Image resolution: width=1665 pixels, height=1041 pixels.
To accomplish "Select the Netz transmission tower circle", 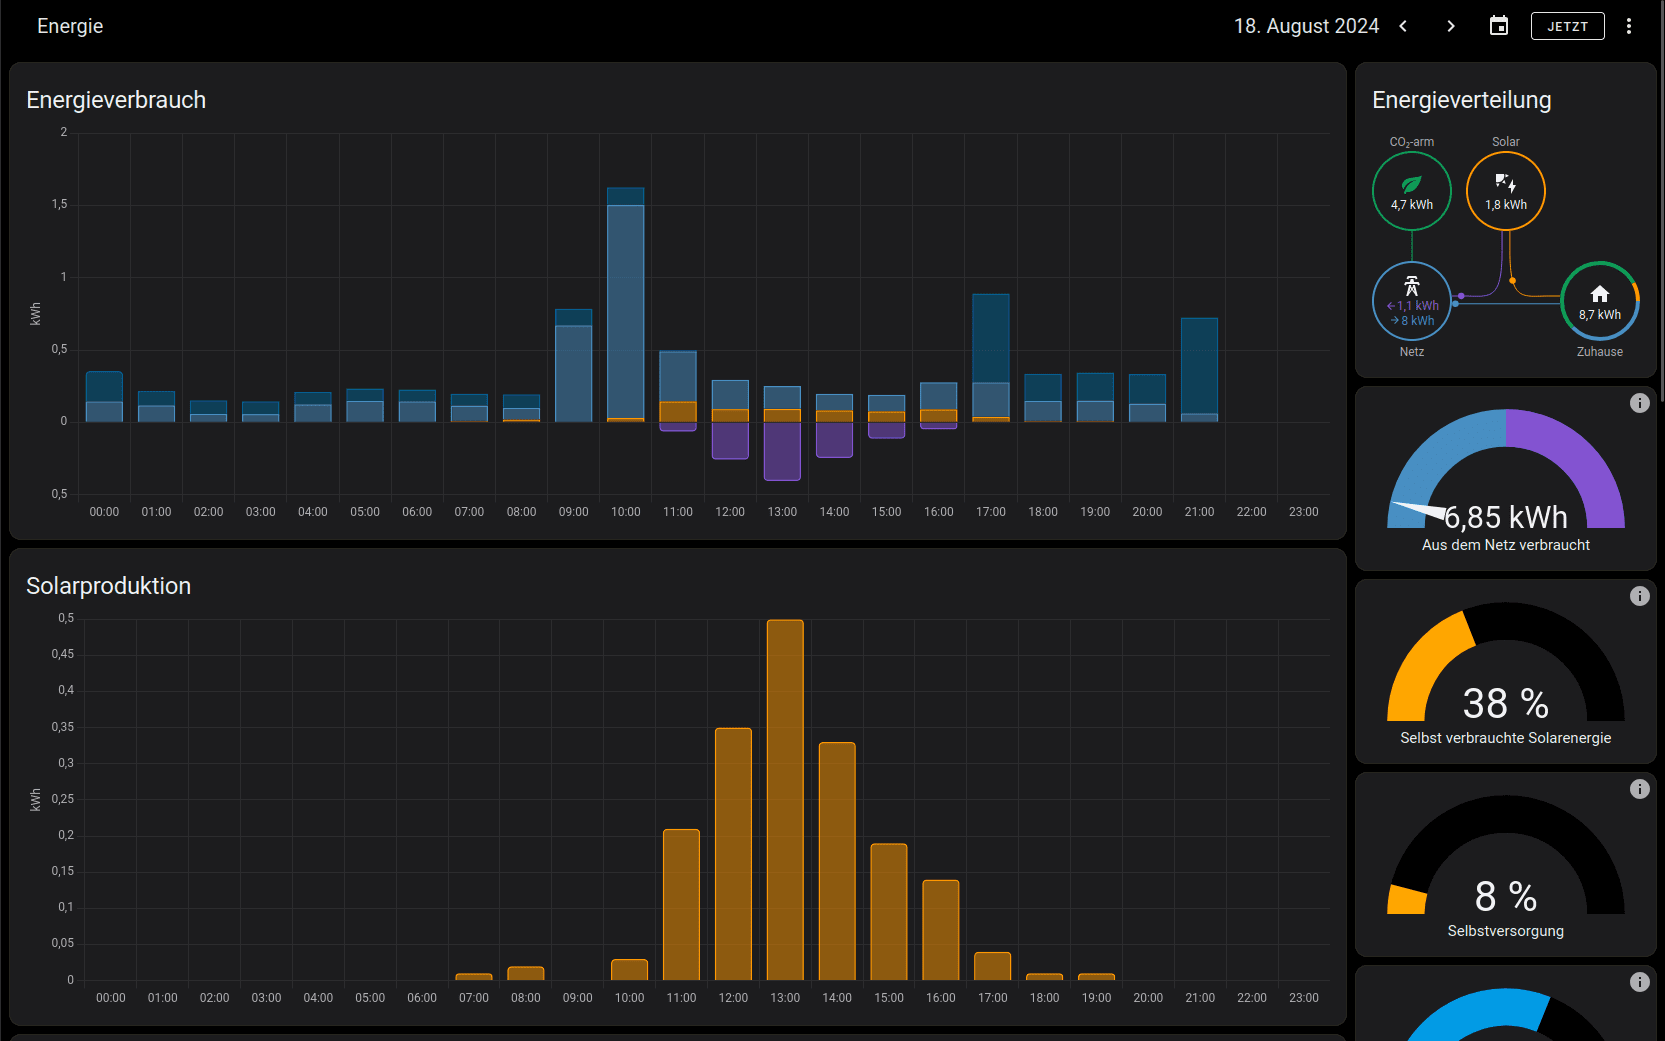I will (x=1412, y=301).
